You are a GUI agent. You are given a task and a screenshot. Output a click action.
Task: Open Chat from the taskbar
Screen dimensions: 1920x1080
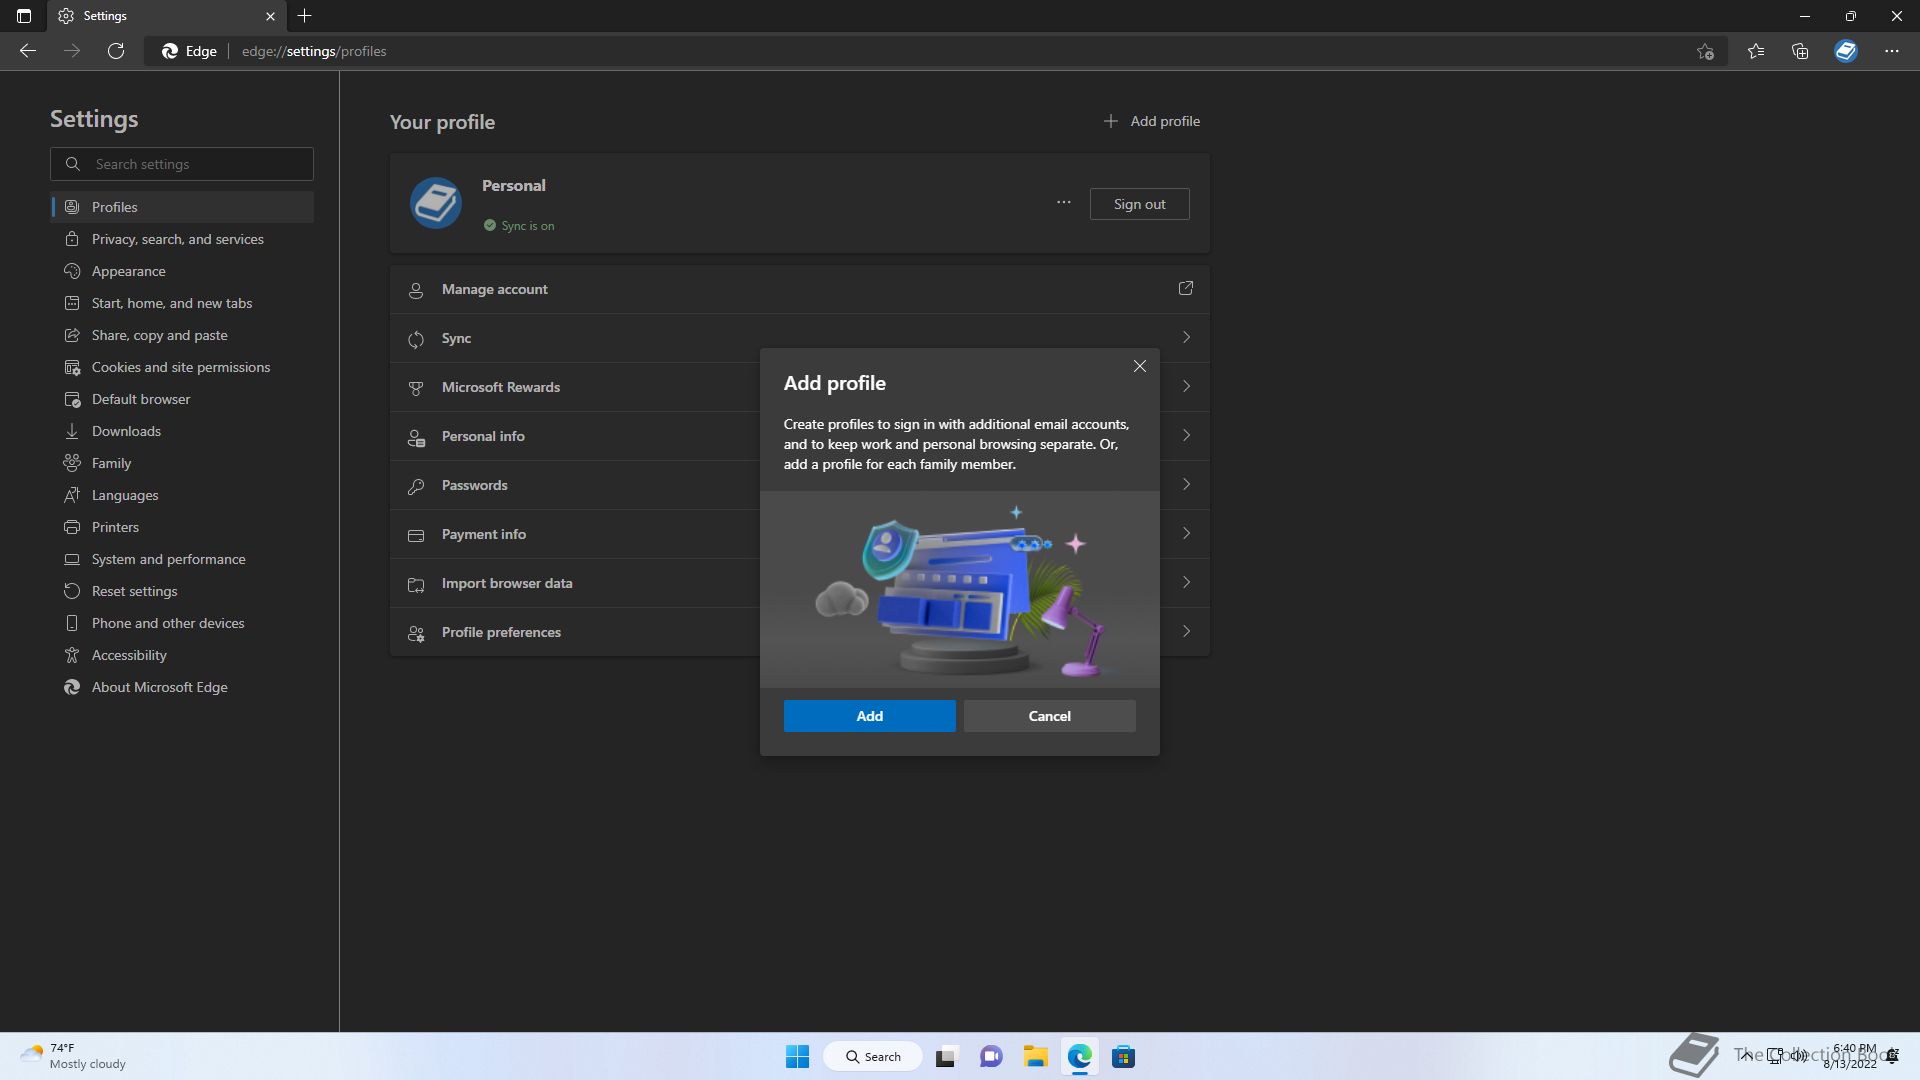tap(991, 1057)
